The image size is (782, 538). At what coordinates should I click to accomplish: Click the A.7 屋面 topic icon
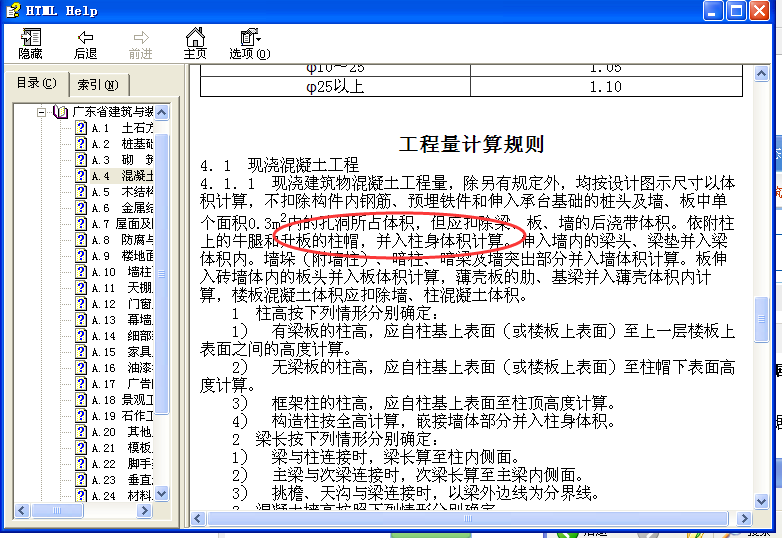[x=81, y=223]
